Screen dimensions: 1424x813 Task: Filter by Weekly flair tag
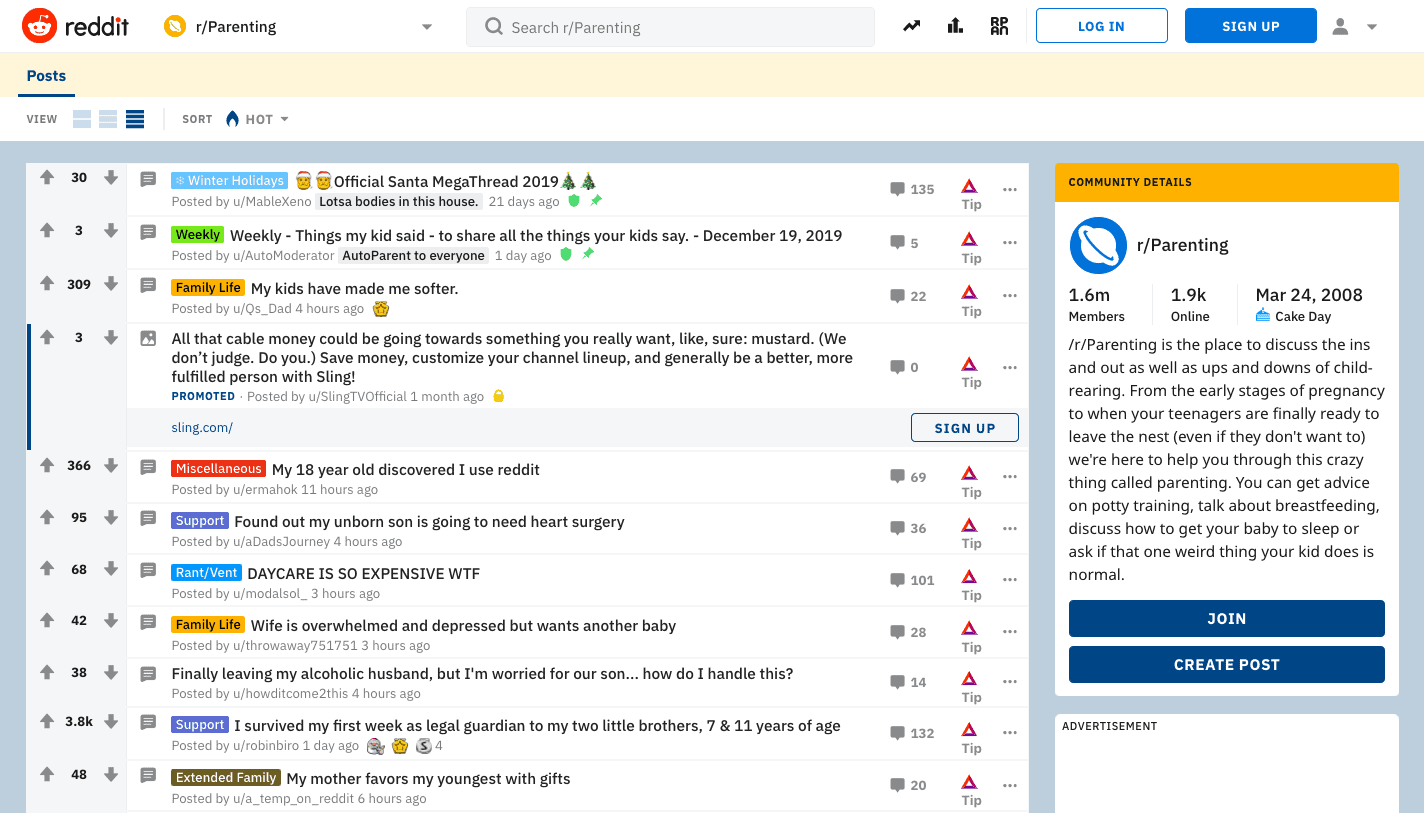pos(197,234)
